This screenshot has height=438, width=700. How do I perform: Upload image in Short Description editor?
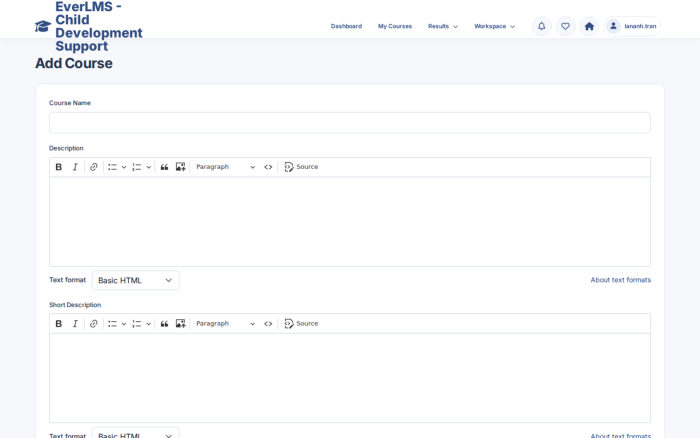[180, 324]
